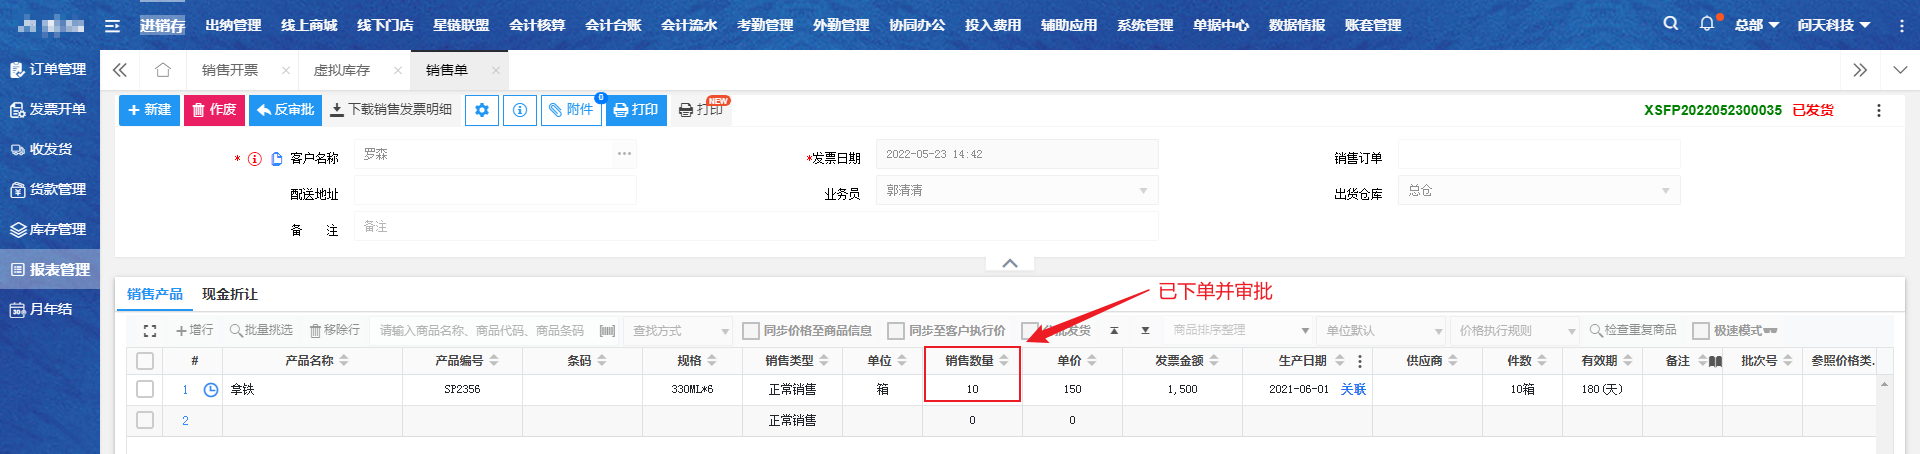This screenshot has width=1920, height=454.
Task: Click history clock icon in row 1
Action: pos(211,390)
